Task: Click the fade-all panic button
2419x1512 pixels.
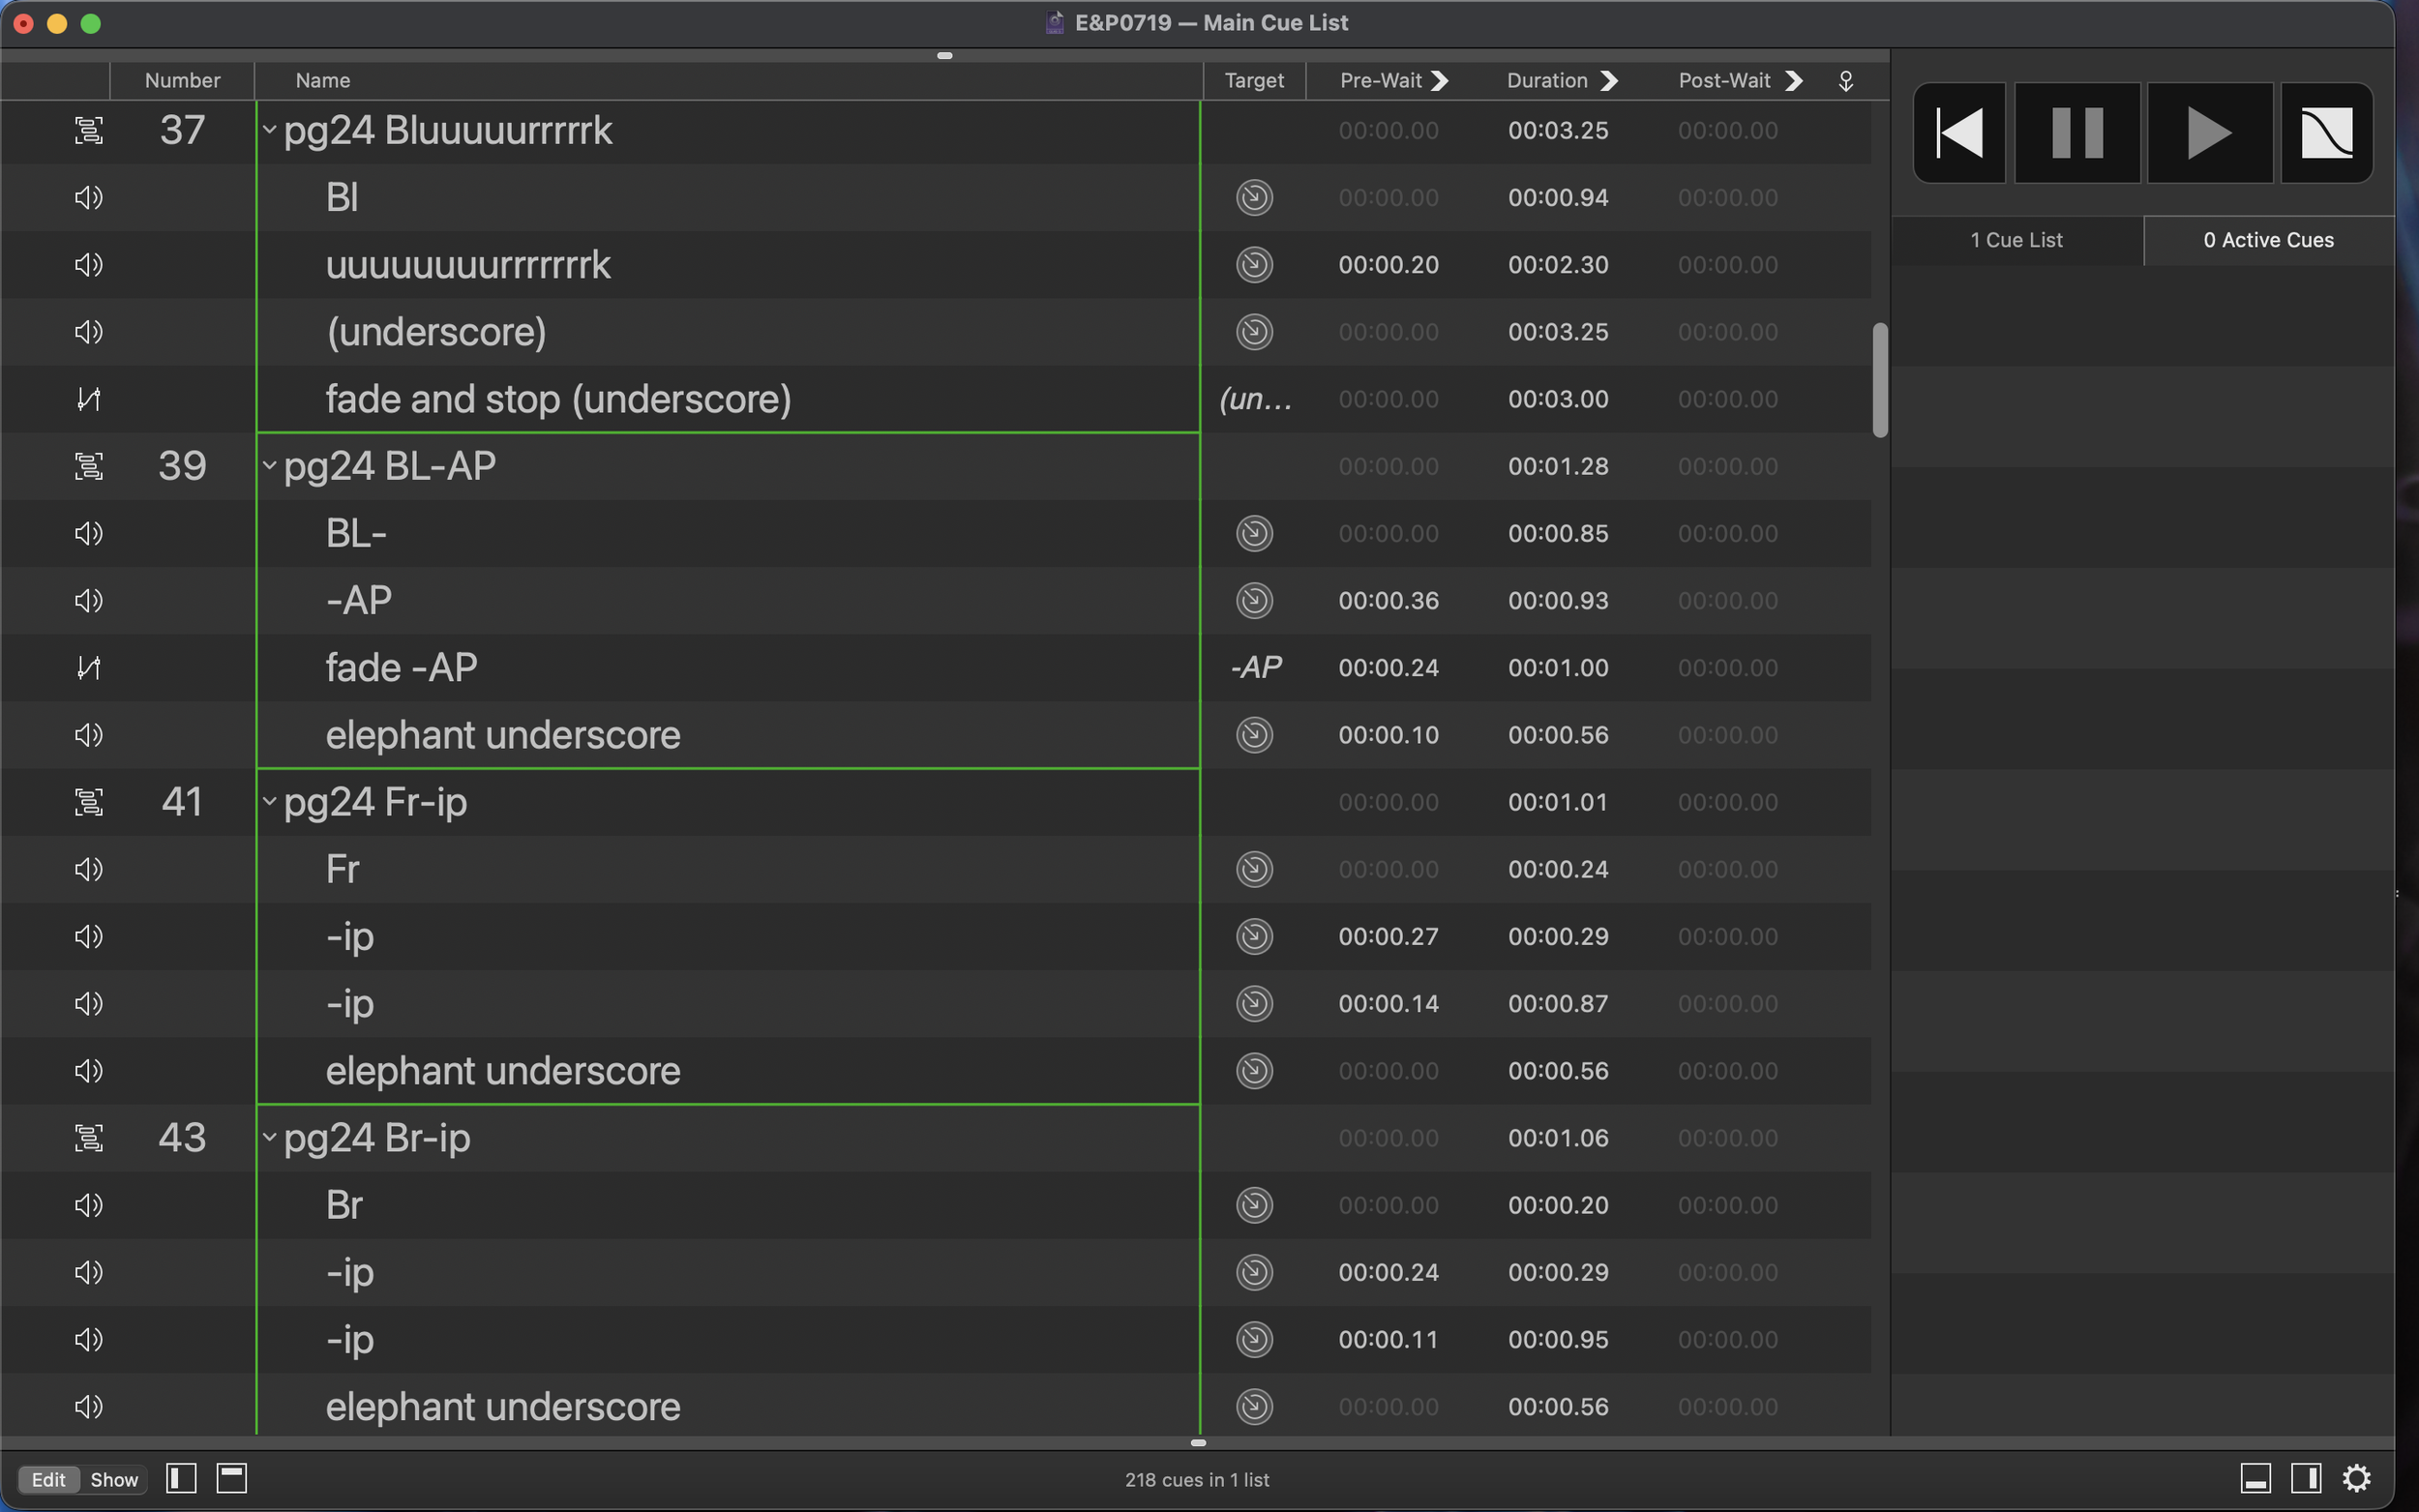Action: tap(2326, 133)
